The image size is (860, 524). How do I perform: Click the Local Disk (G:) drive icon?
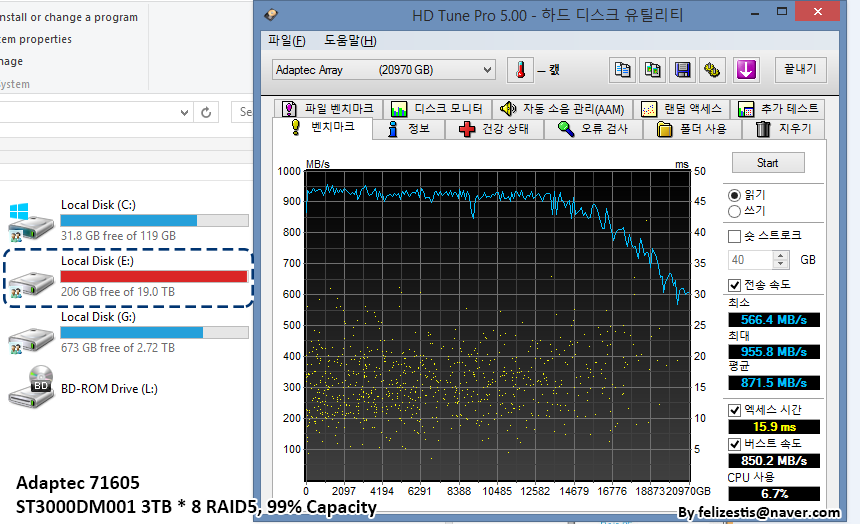point(31,339)
